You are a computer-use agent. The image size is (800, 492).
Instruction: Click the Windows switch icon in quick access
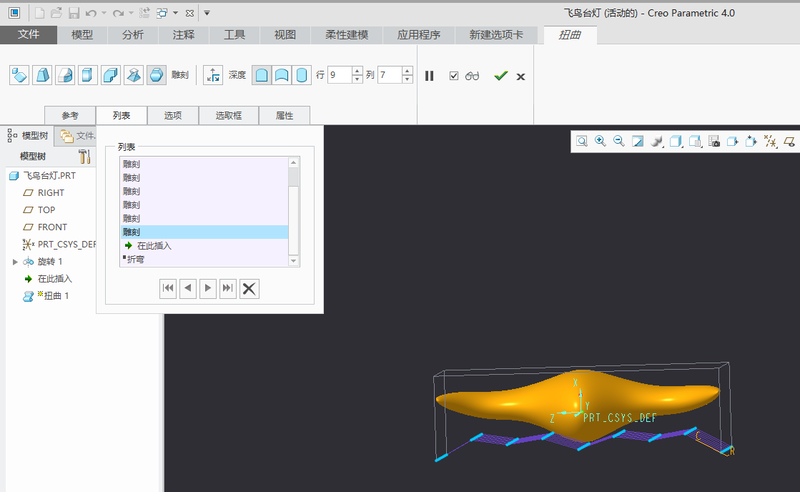point(162,13)
